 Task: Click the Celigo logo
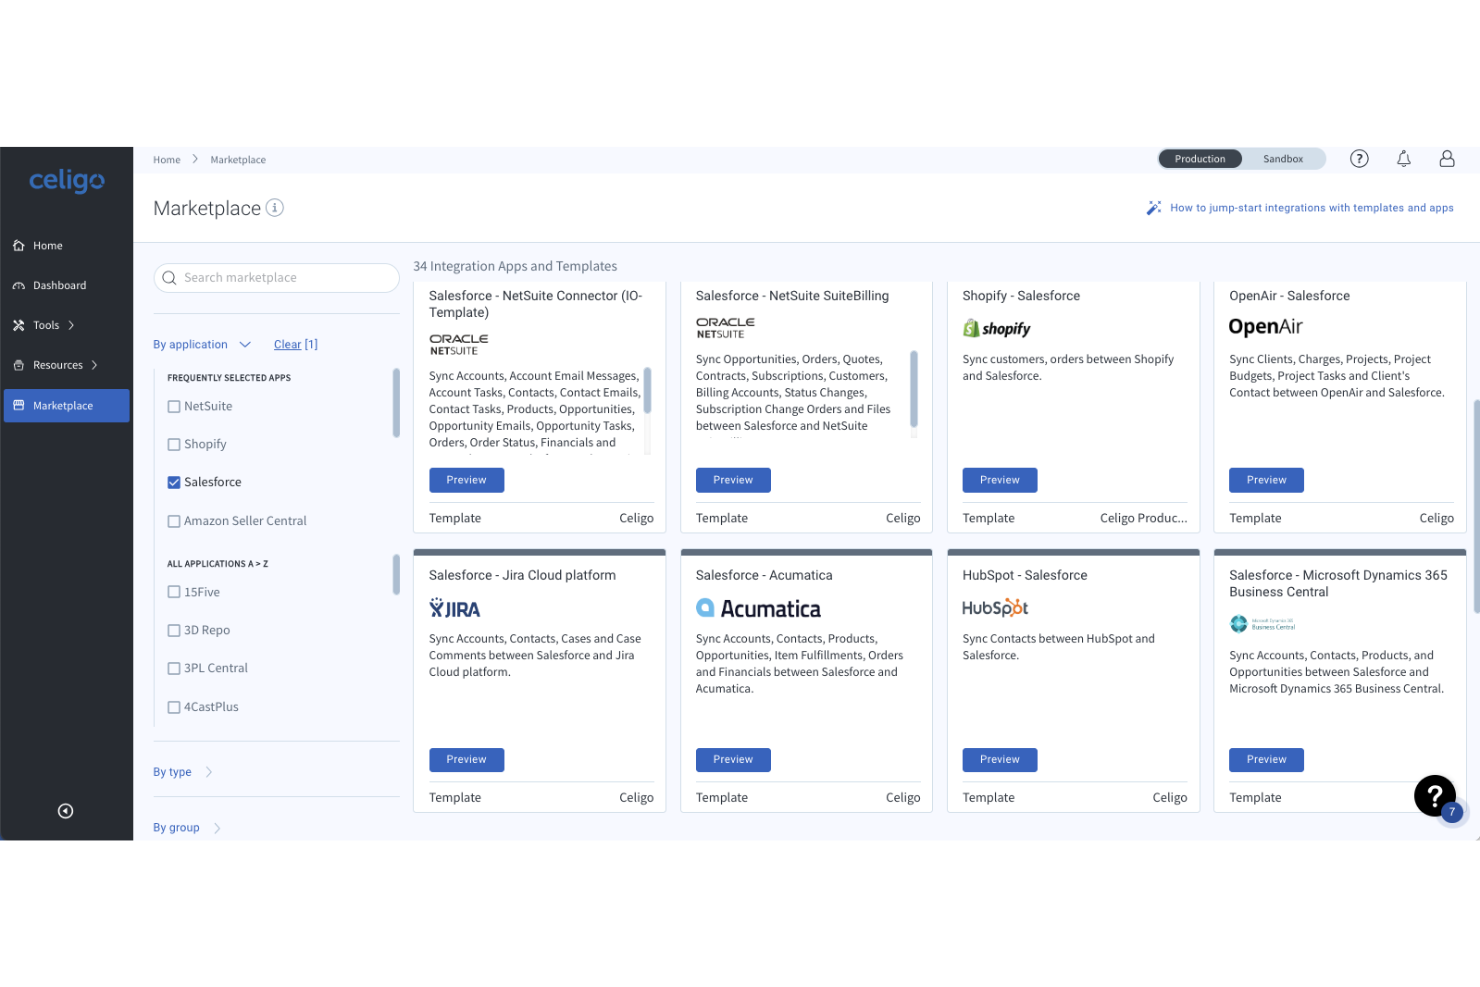(x=67, y=180)
